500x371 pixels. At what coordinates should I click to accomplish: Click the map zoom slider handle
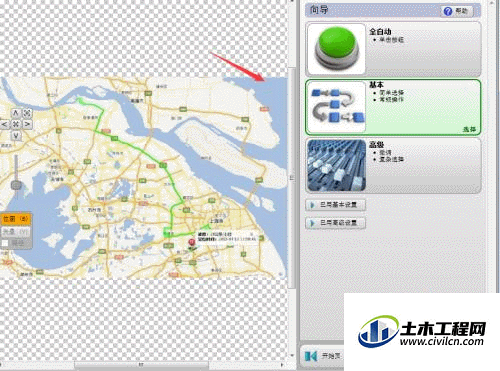tap(16, 185)
